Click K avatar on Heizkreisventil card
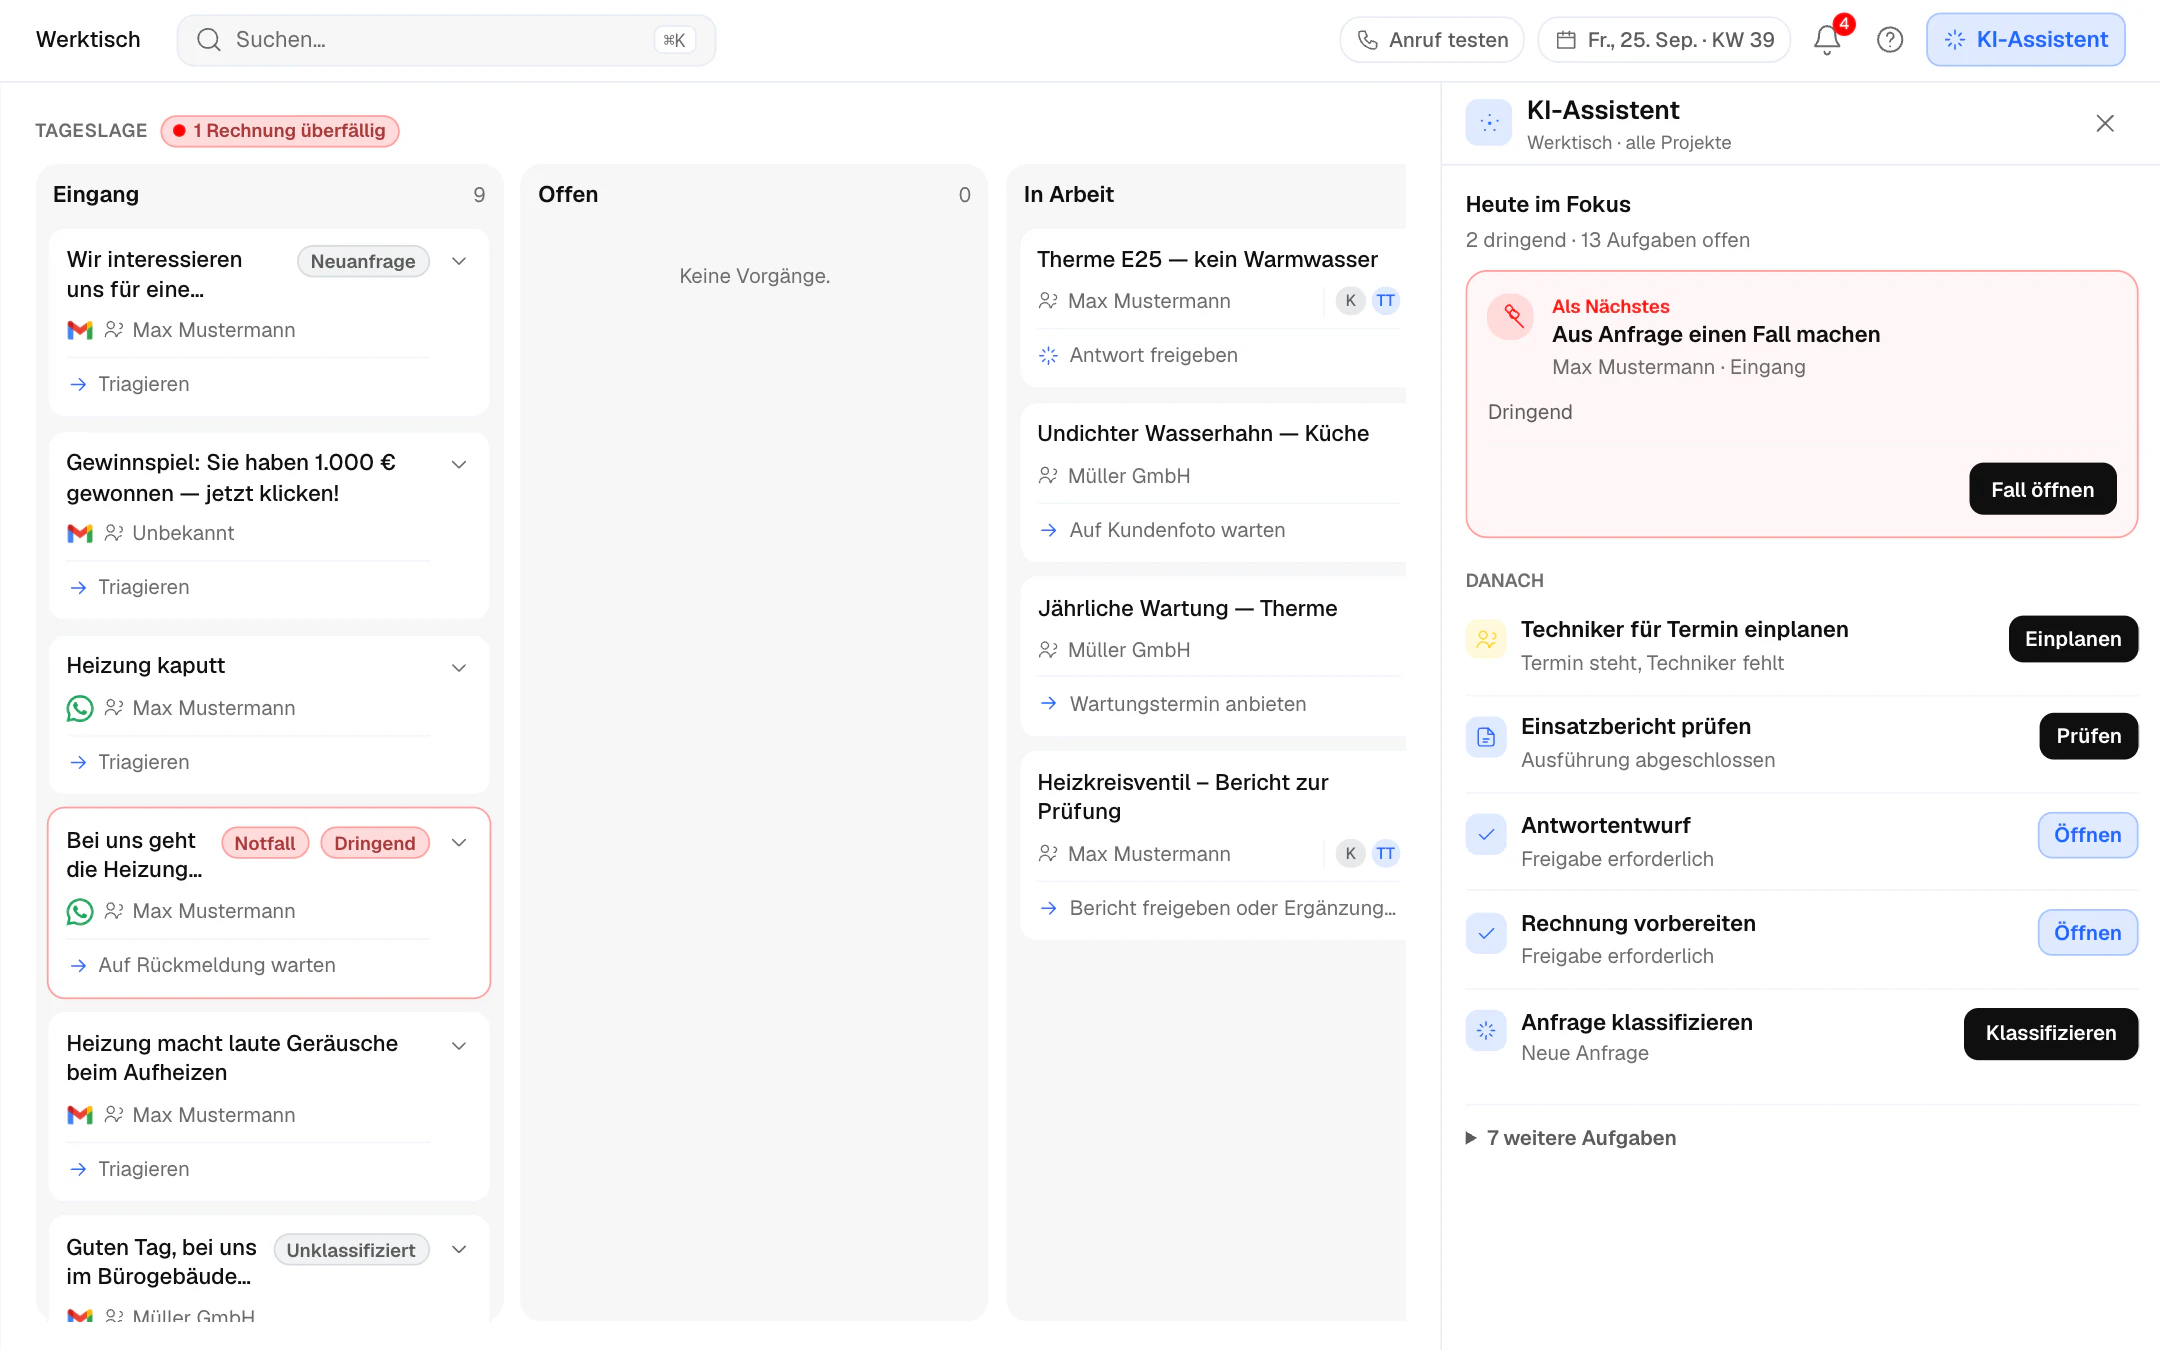This screenshot has height=1350, width=2160. pyautogui.click(x=1350, y=854)
